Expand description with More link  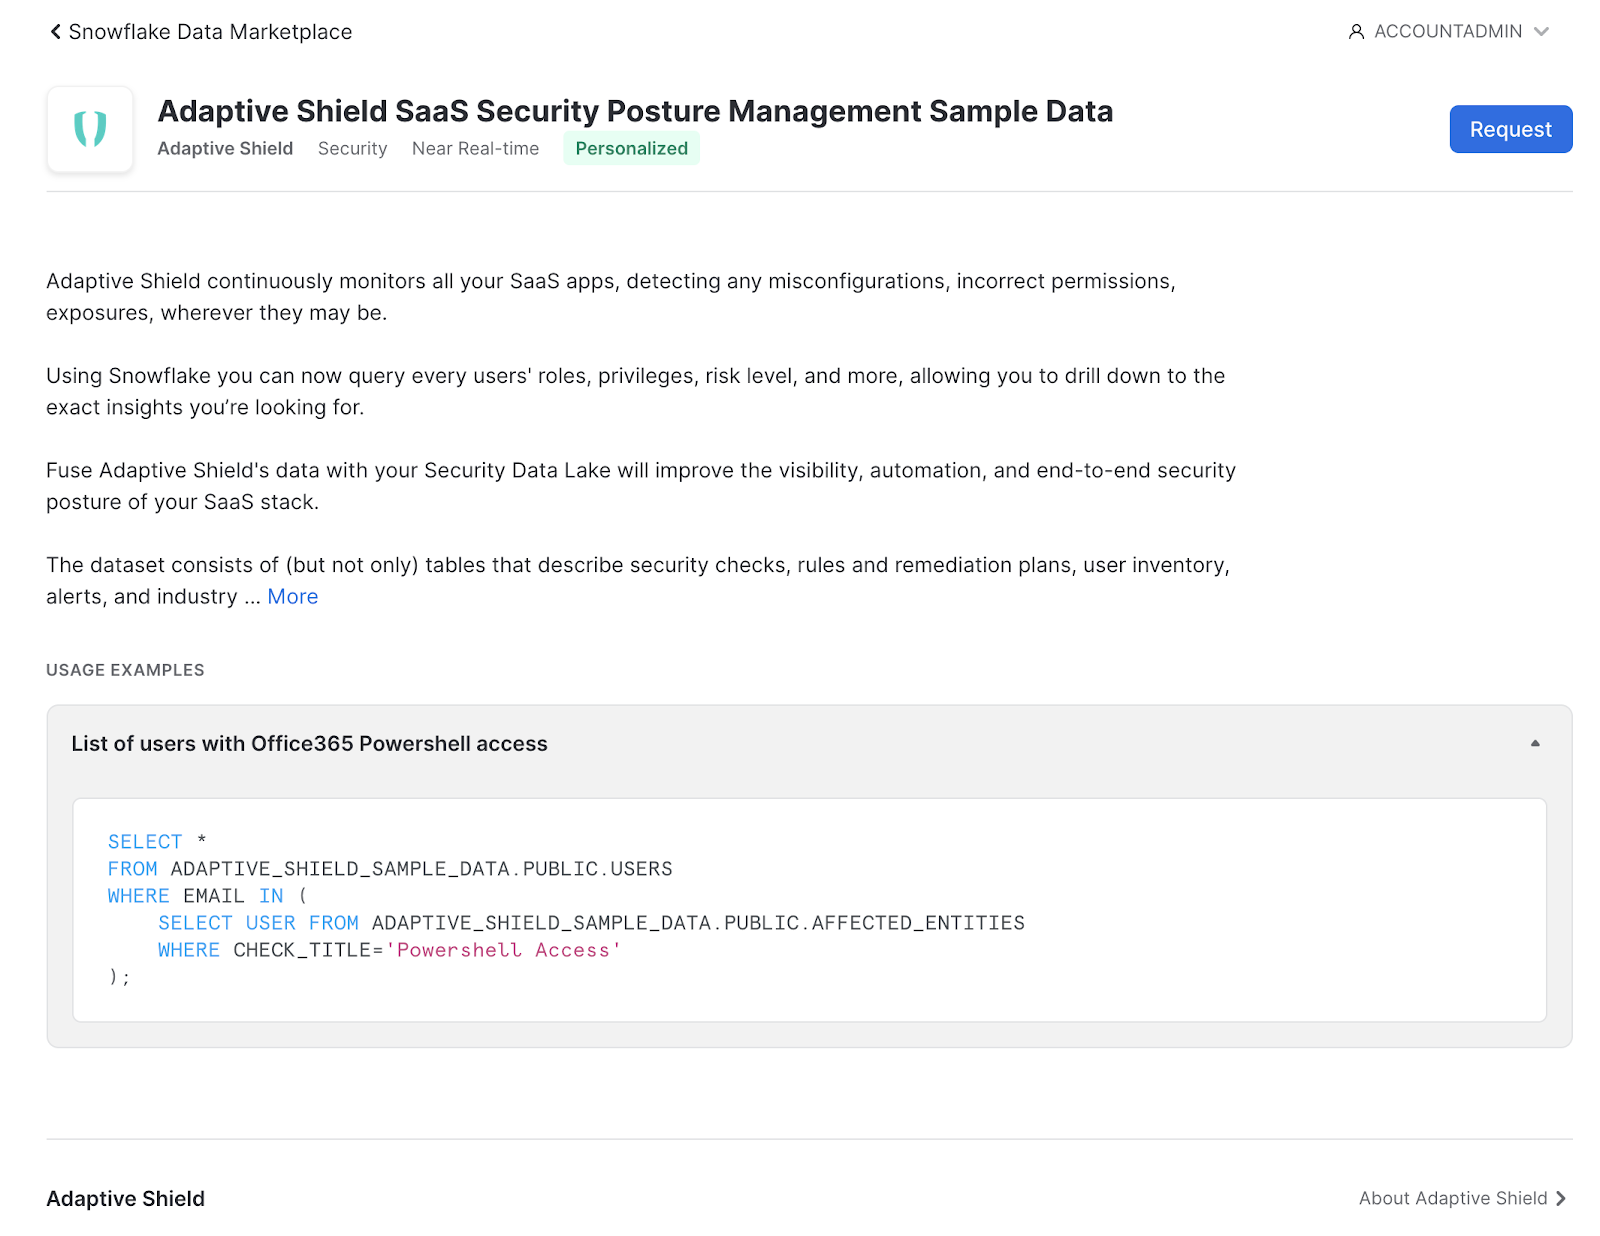[293, 597]
